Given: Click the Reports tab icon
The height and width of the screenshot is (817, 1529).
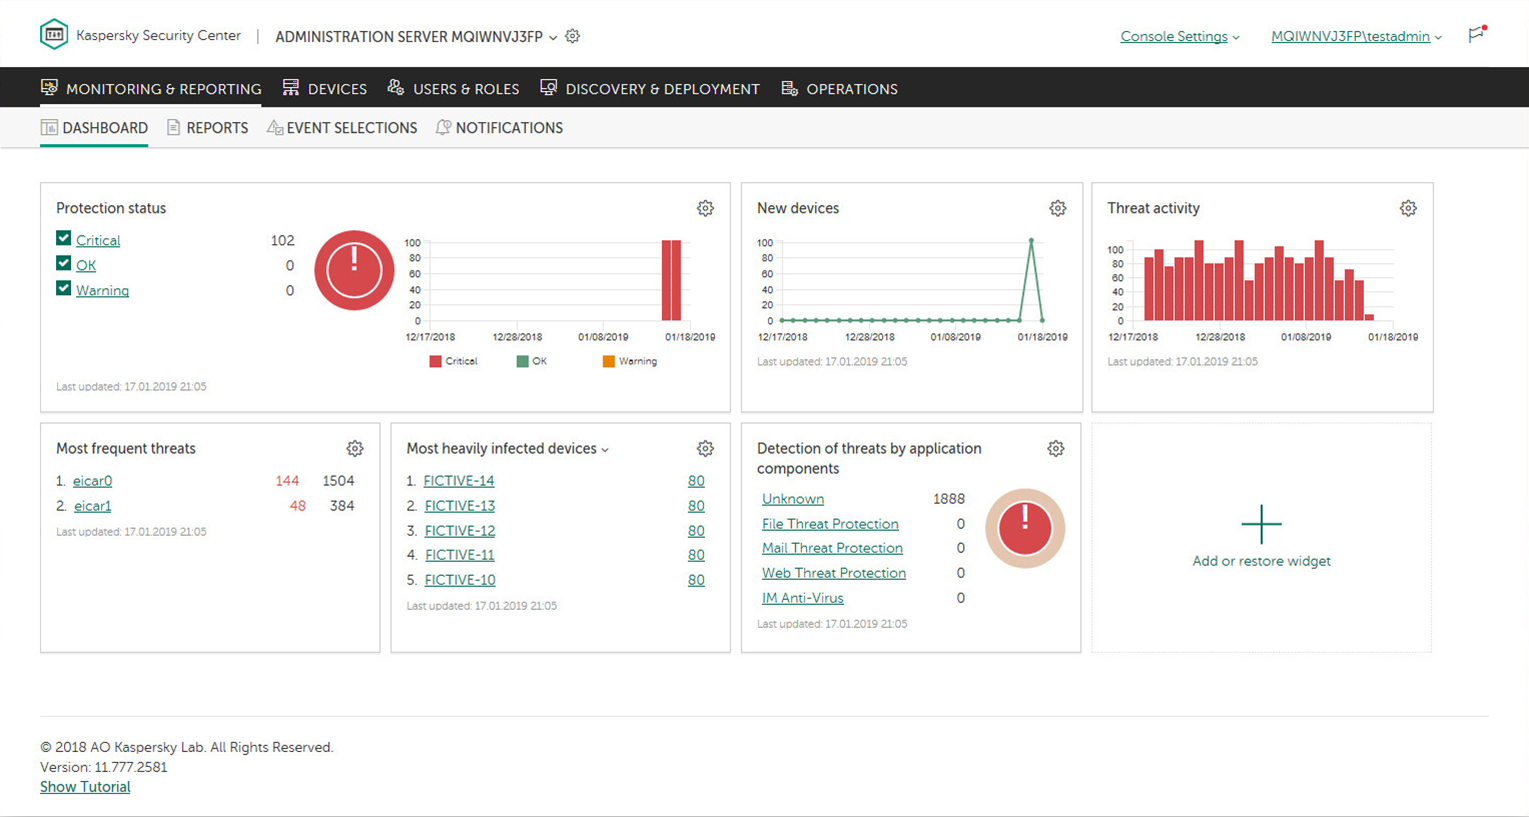Looking at the screenshot, I should pyautogui.click(x=174, y=127).
